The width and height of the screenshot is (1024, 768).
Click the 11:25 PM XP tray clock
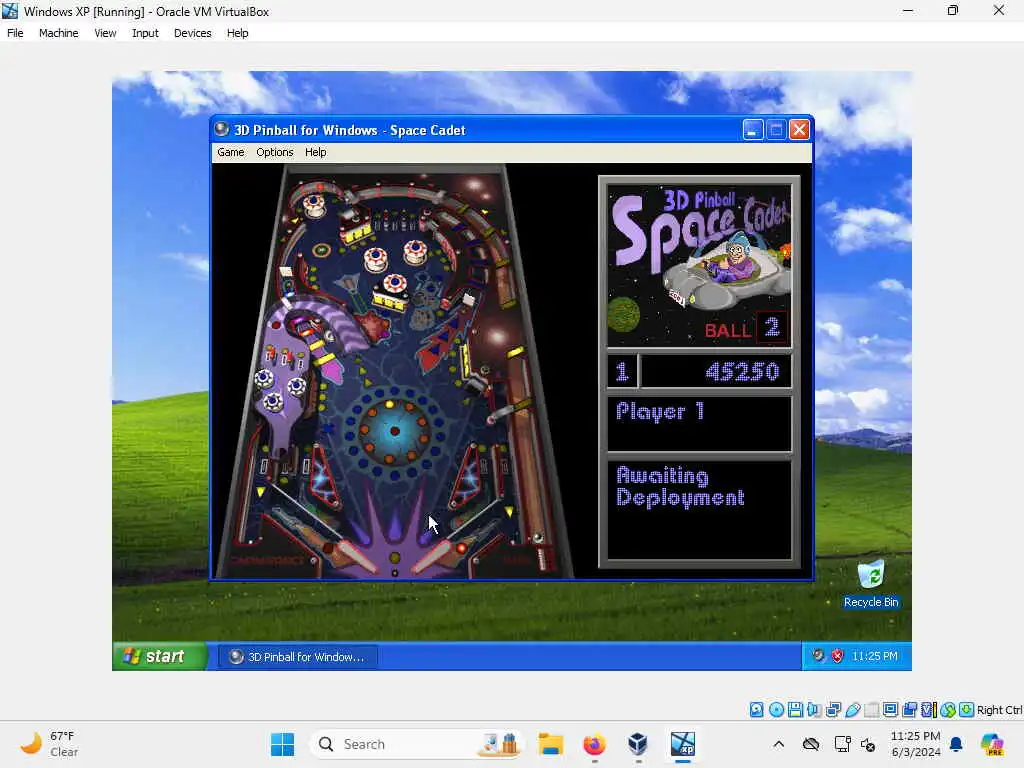(874, 656)
